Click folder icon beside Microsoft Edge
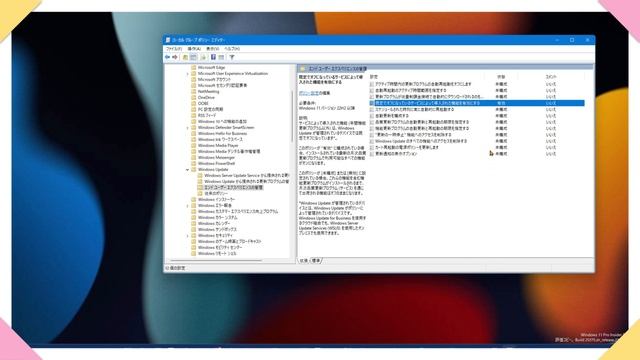Screen dimensions: 640x360 point(194,67)
